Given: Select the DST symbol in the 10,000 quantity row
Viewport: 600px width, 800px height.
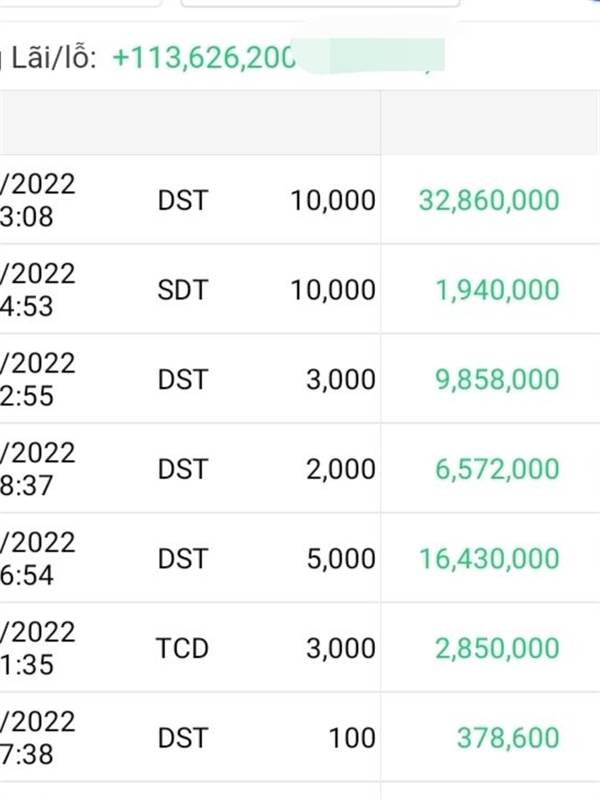Looking at the screenshot, I should coord(183,200).
